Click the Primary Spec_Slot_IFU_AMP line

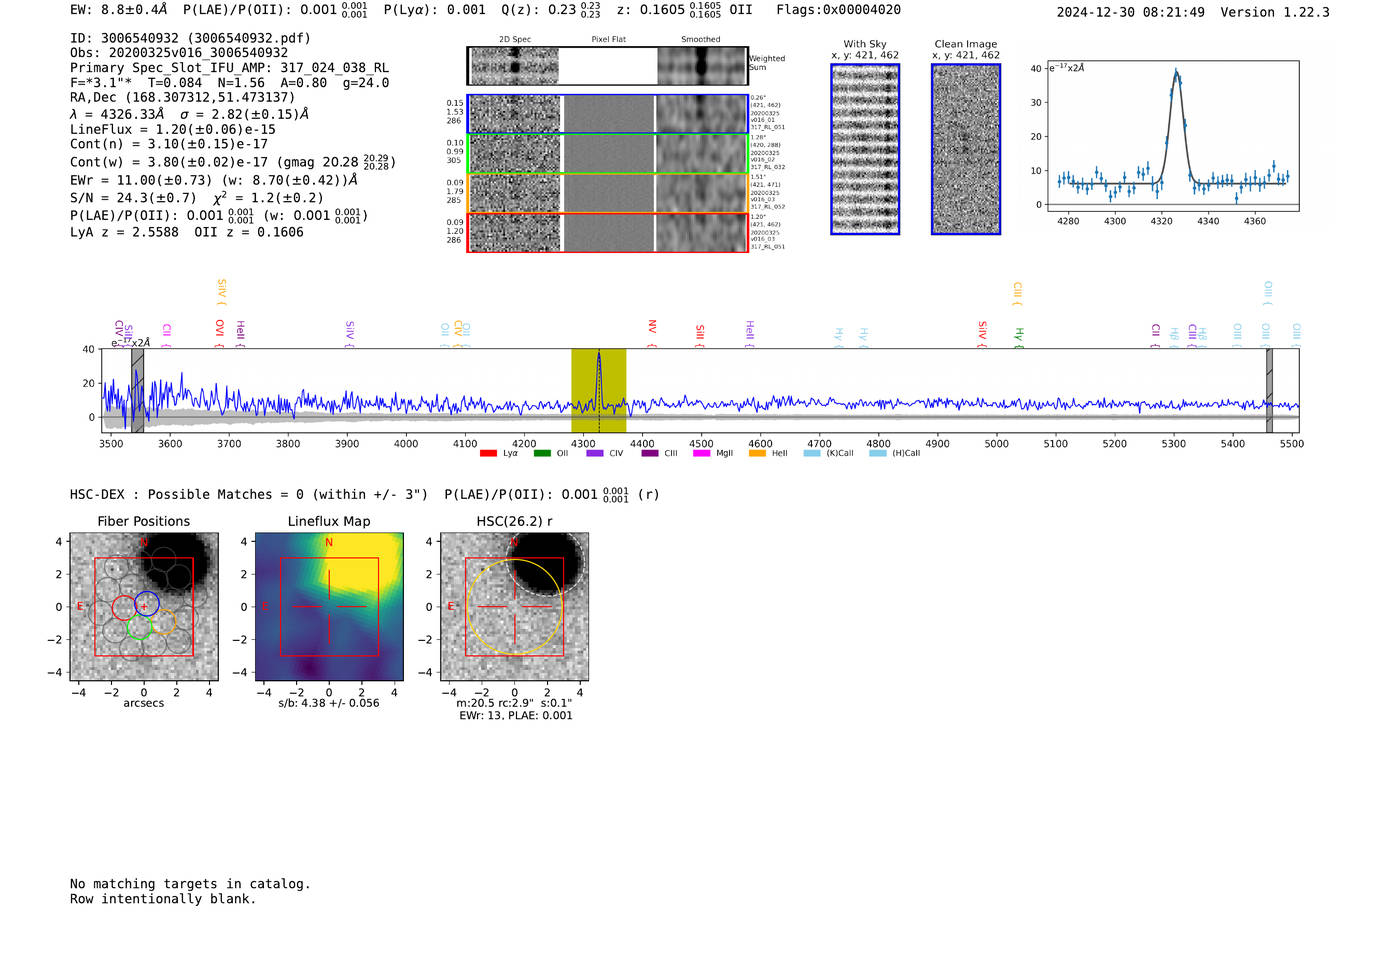click(x=229, y=68)
